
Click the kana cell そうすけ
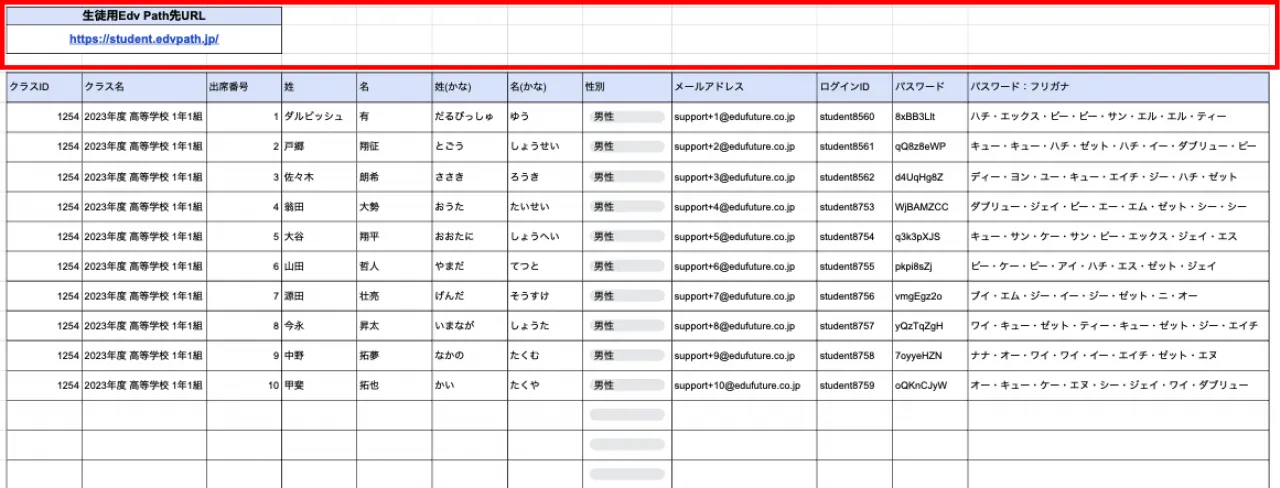[x=544, y=296]
